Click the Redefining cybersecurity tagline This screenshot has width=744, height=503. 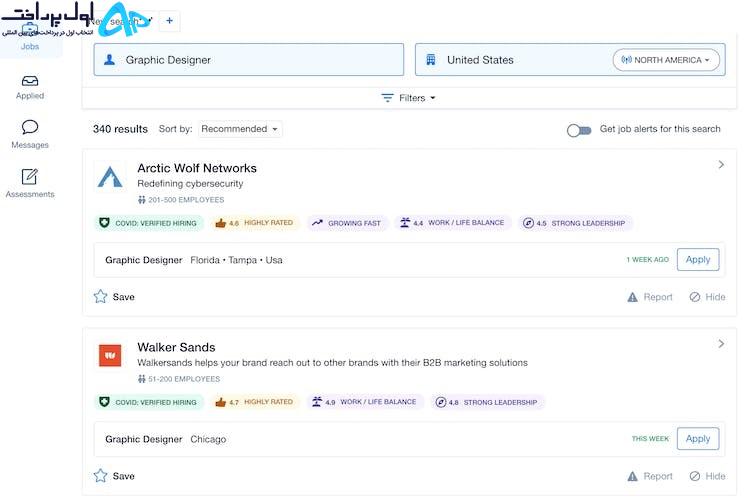tap(190, 184)
